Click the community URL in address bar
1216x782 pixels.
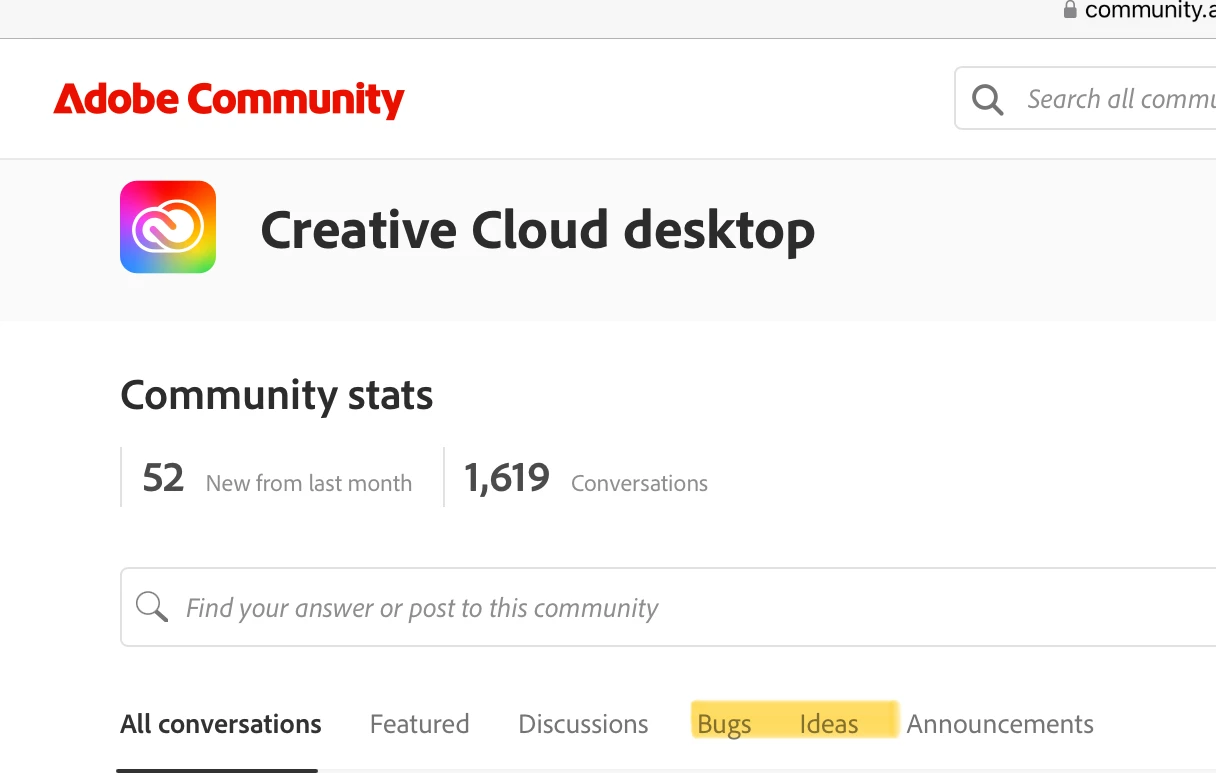pyautogui.click(x=1150, y=10)
